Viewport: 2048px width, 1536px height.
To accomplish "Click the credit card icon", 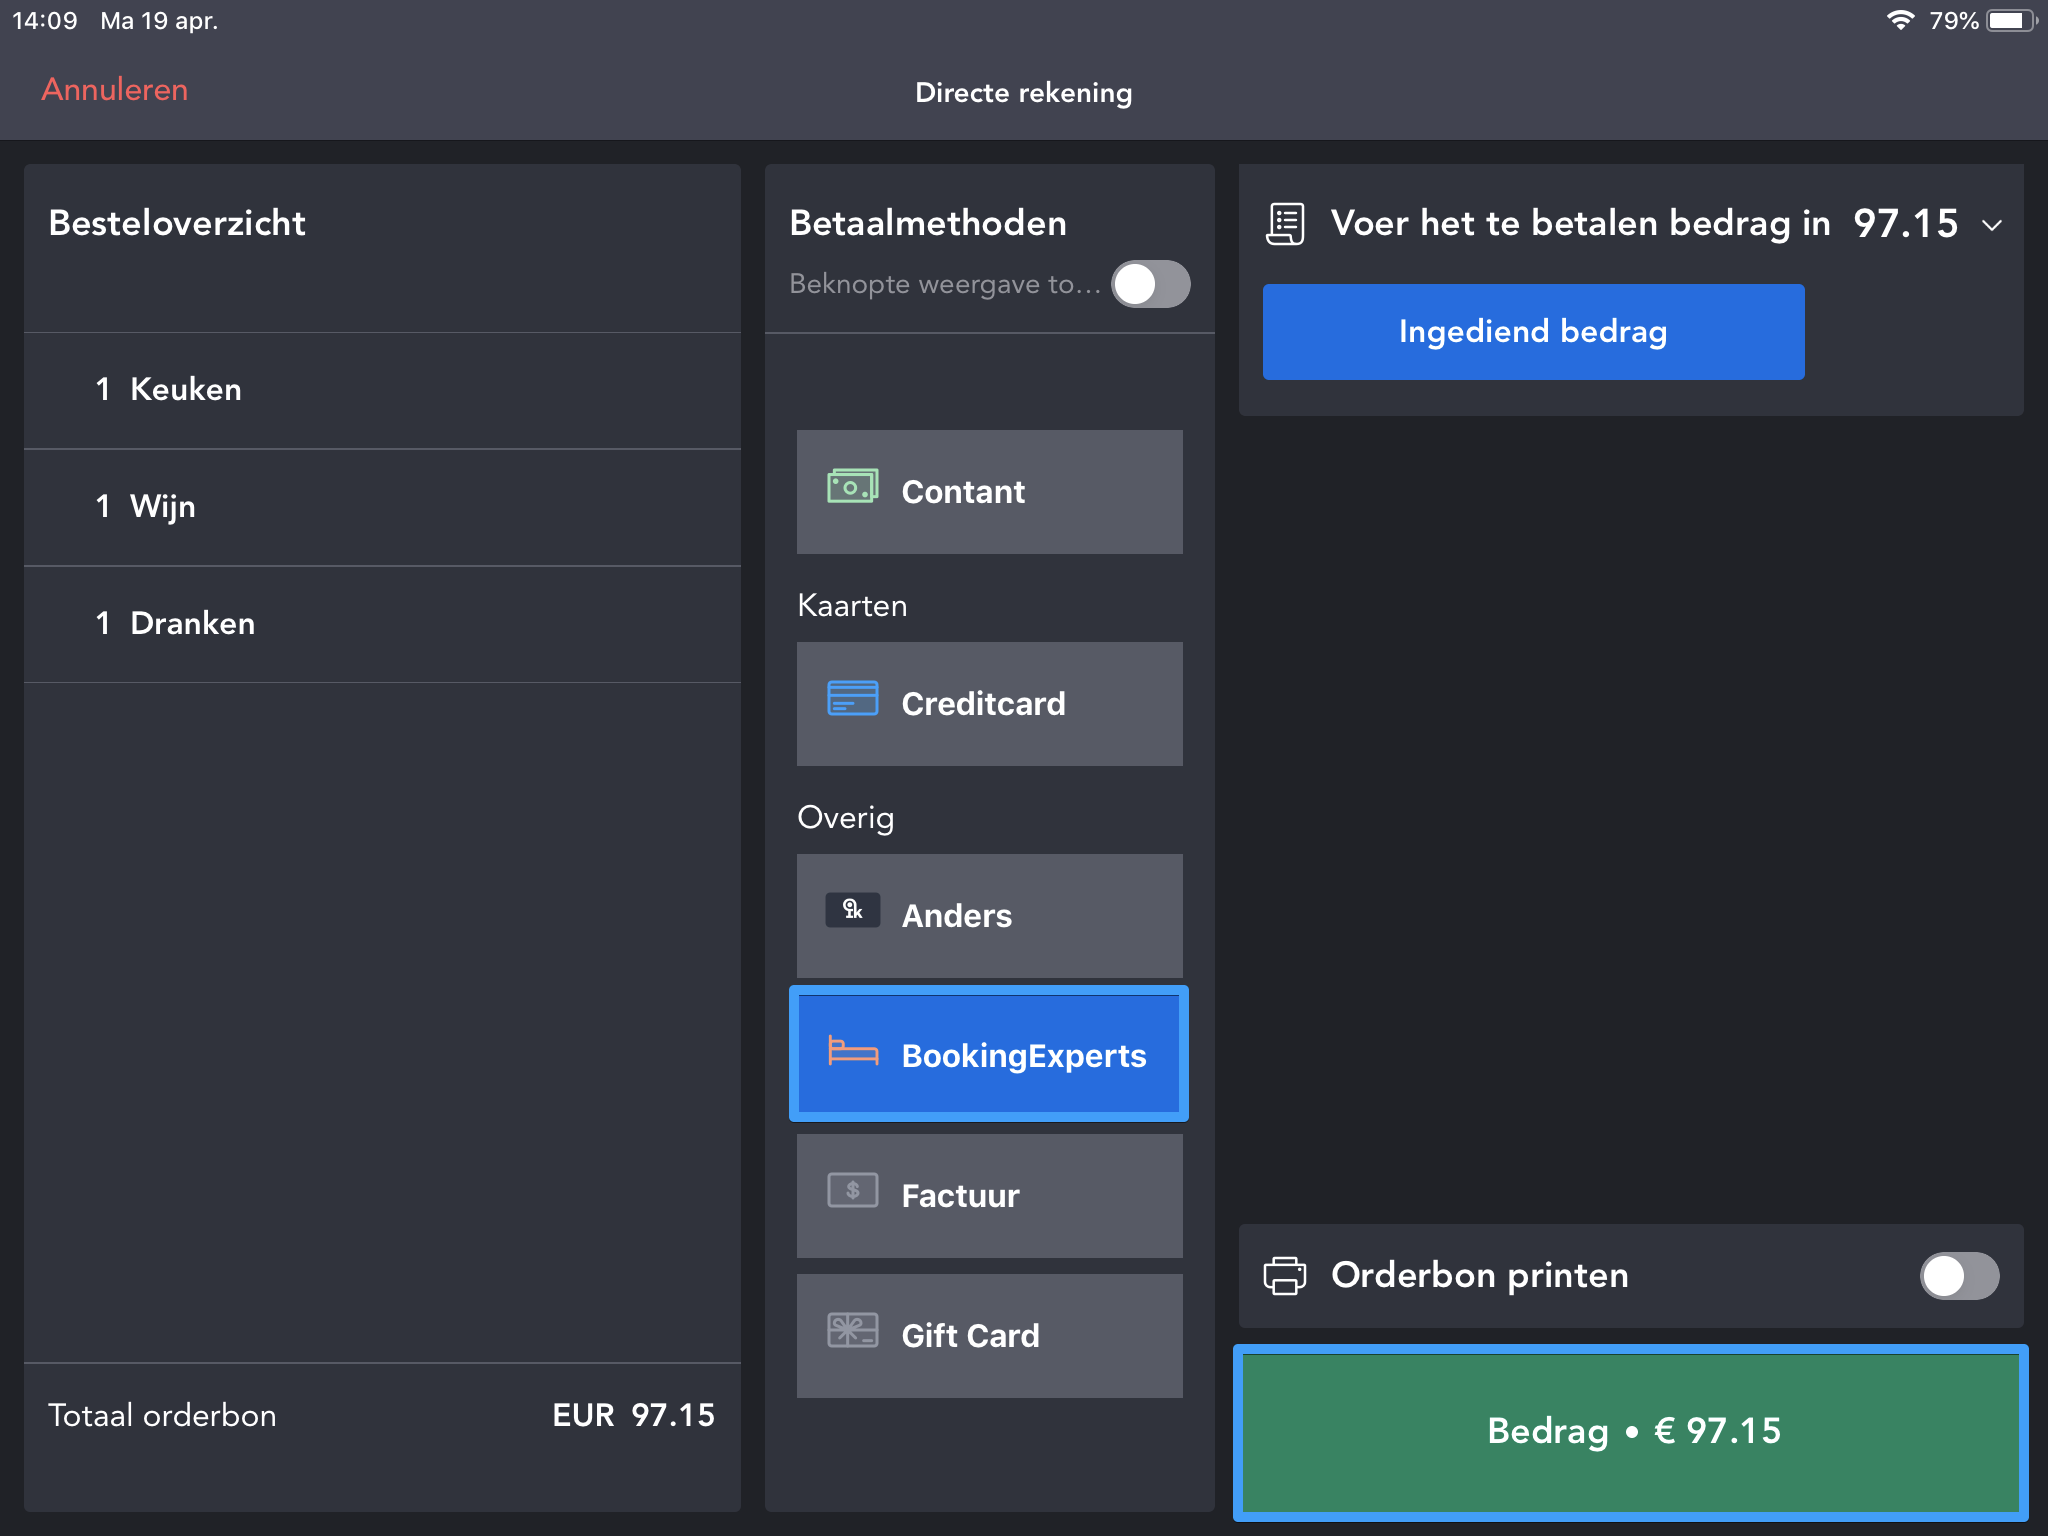I will [852, 698].
